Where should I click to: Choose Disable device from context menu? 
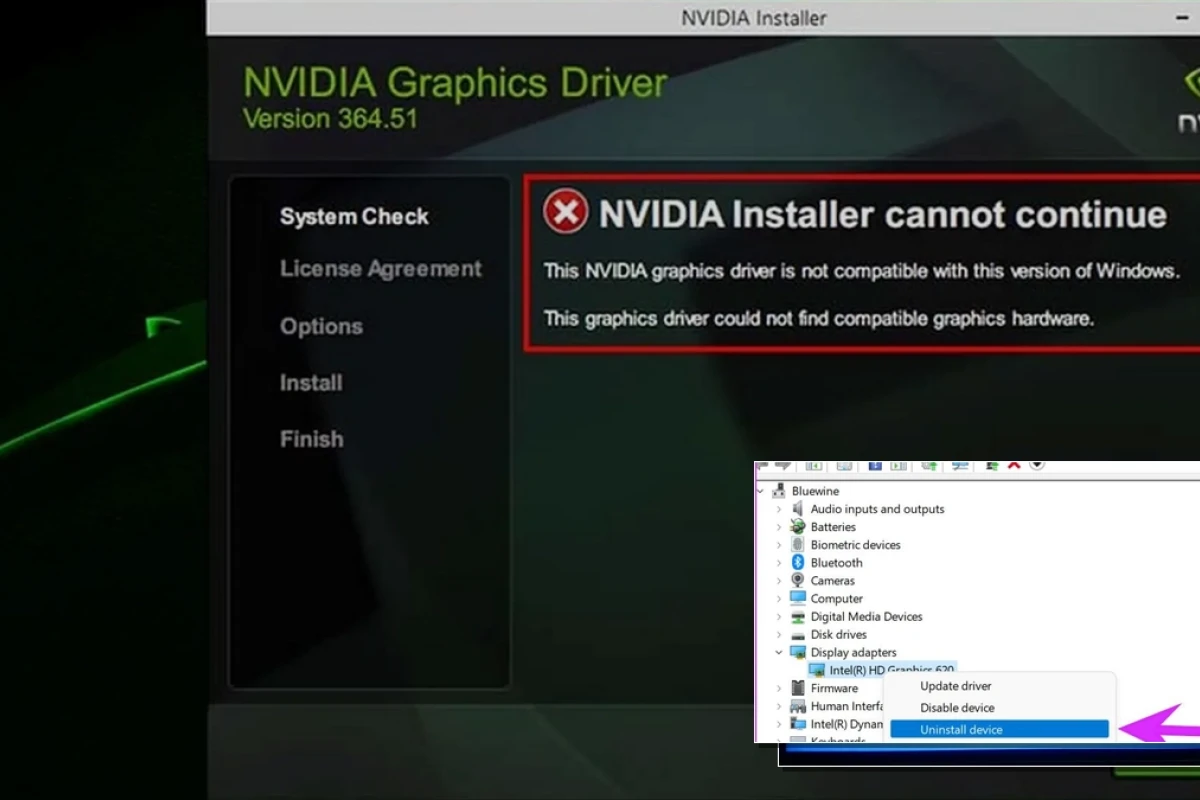(999, 708)
